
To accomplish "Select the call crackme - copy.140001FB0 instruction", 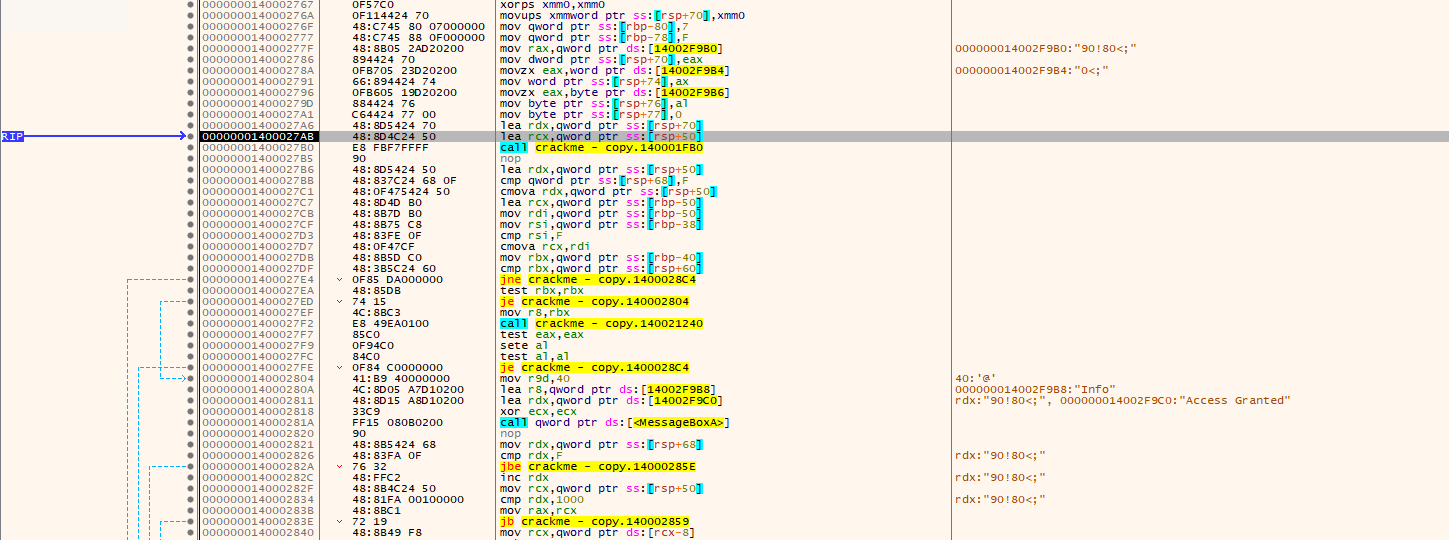I will coord(601,147).
